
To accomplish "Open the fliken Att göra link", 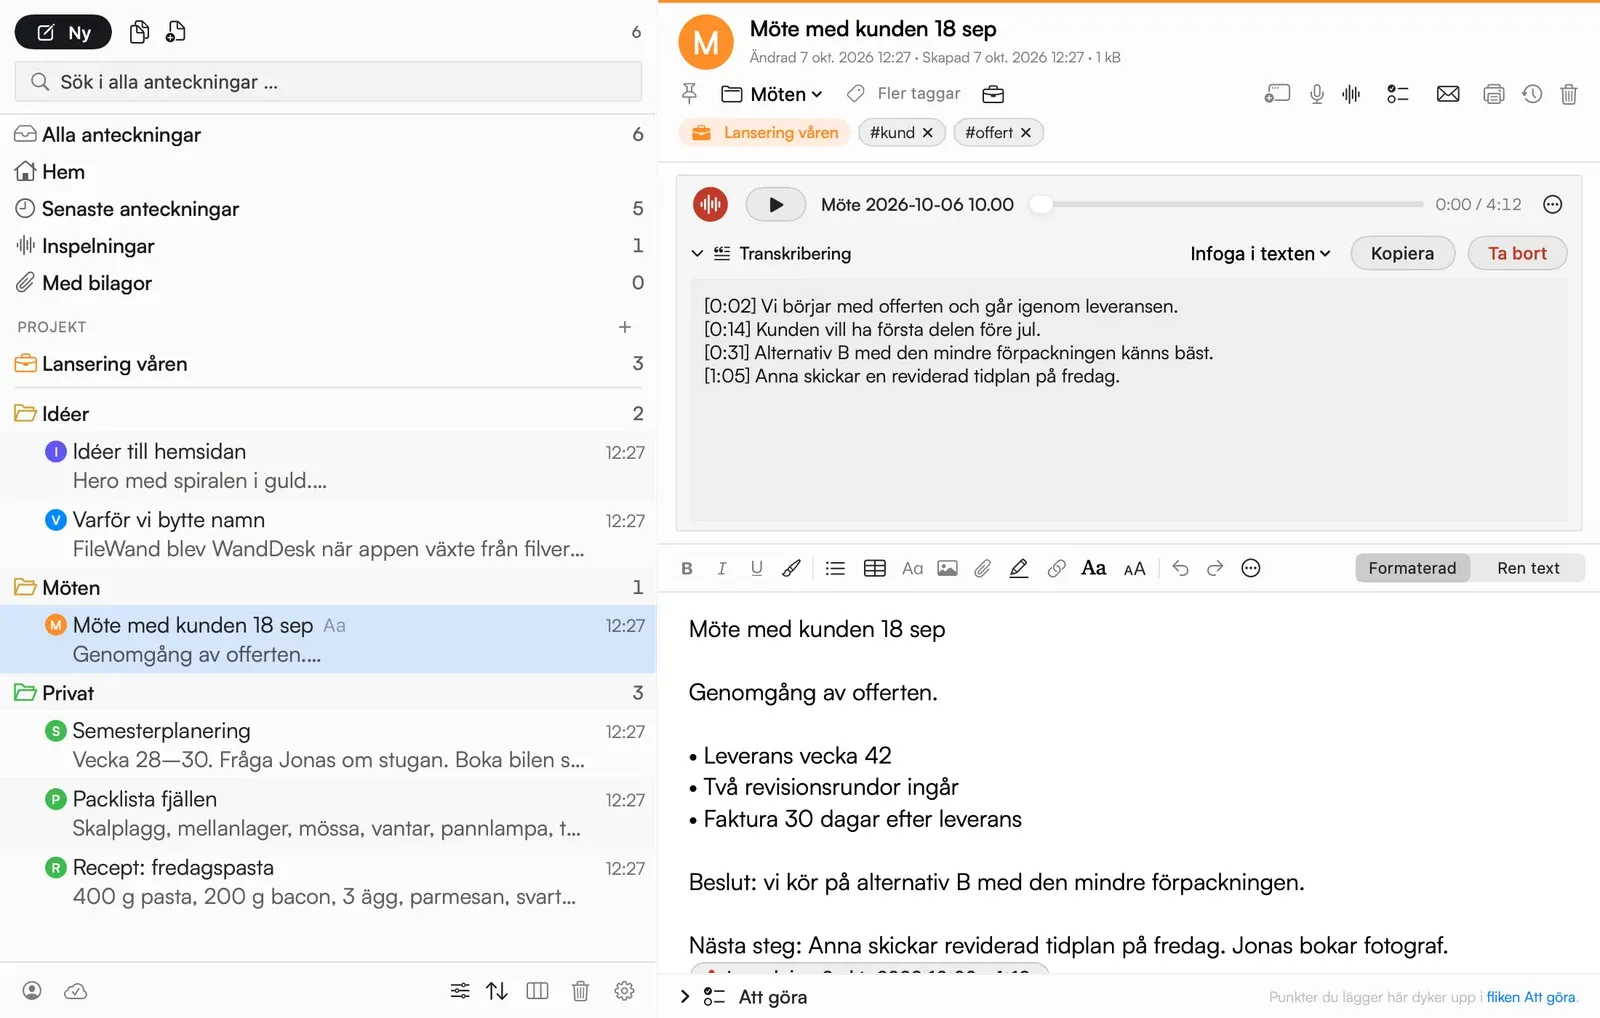I will [1531, 997].
